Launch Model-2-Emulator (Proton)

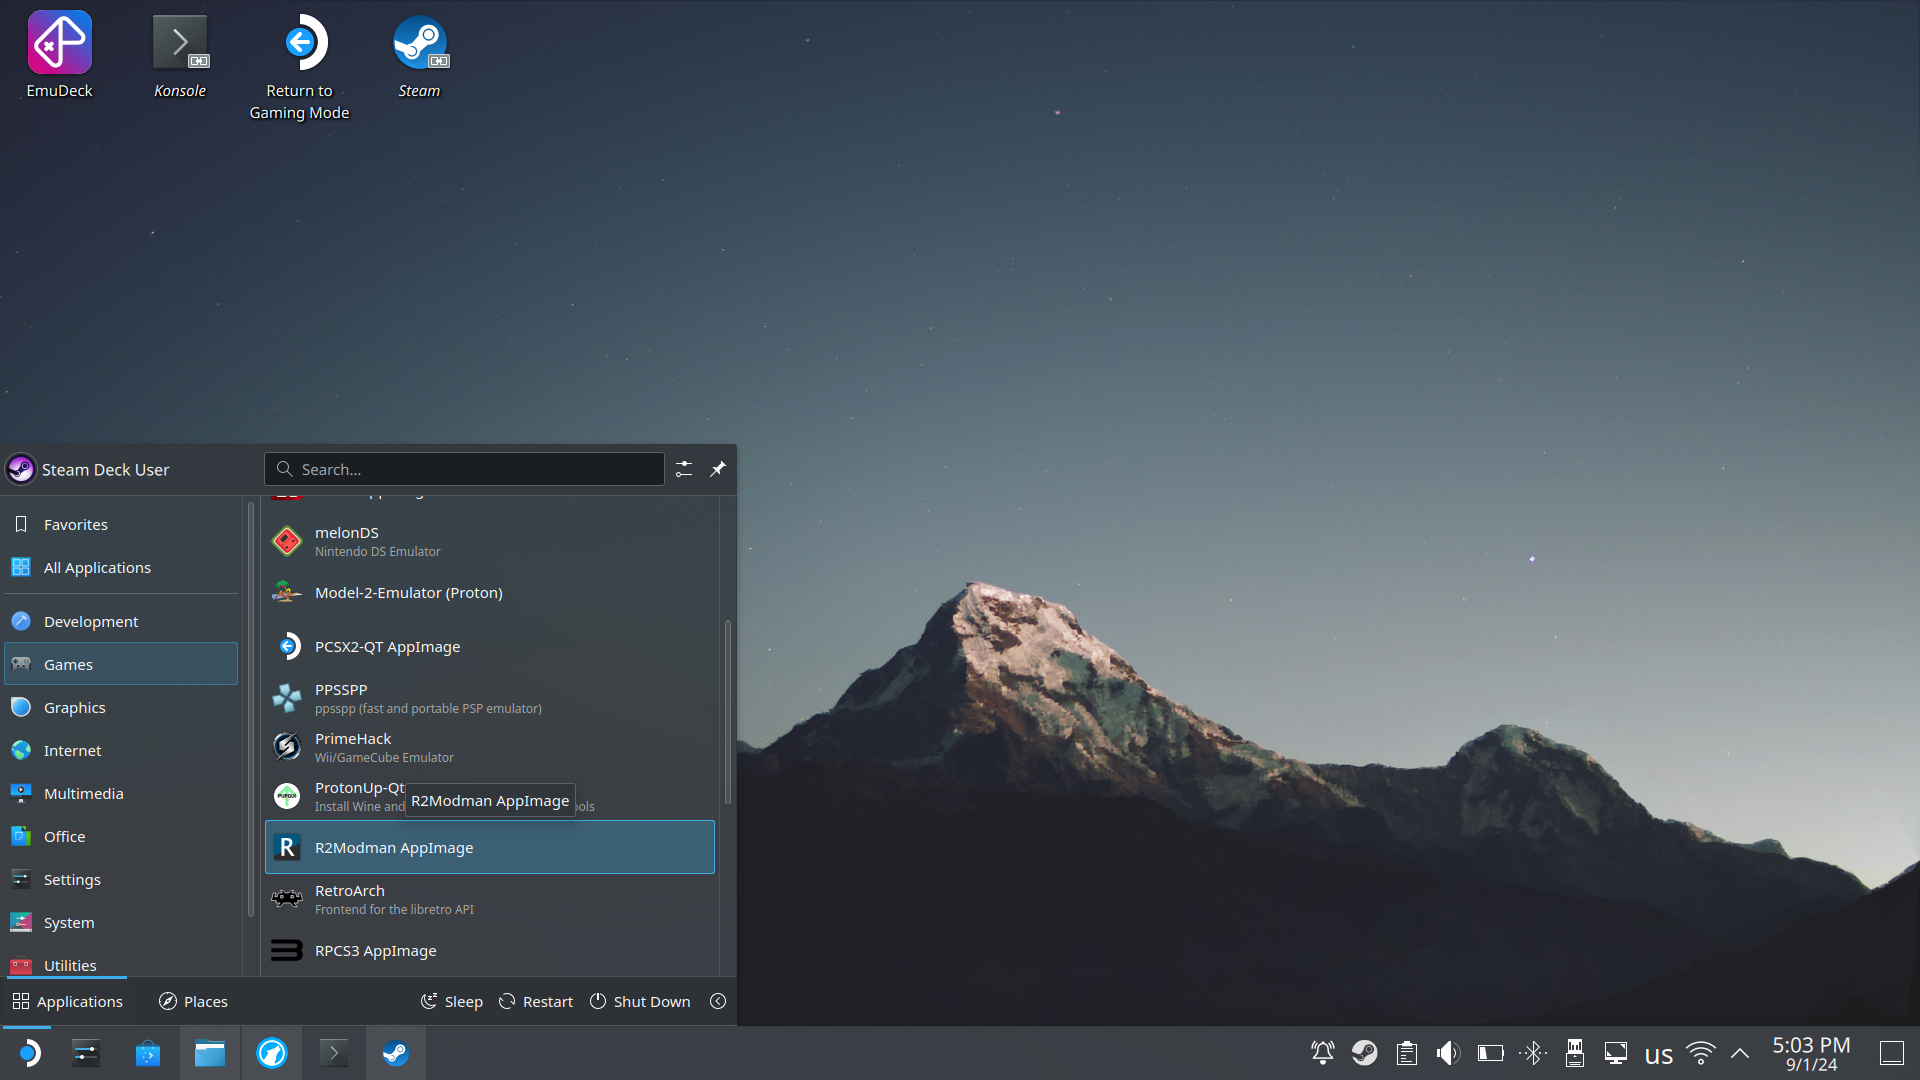pos(490,593)
